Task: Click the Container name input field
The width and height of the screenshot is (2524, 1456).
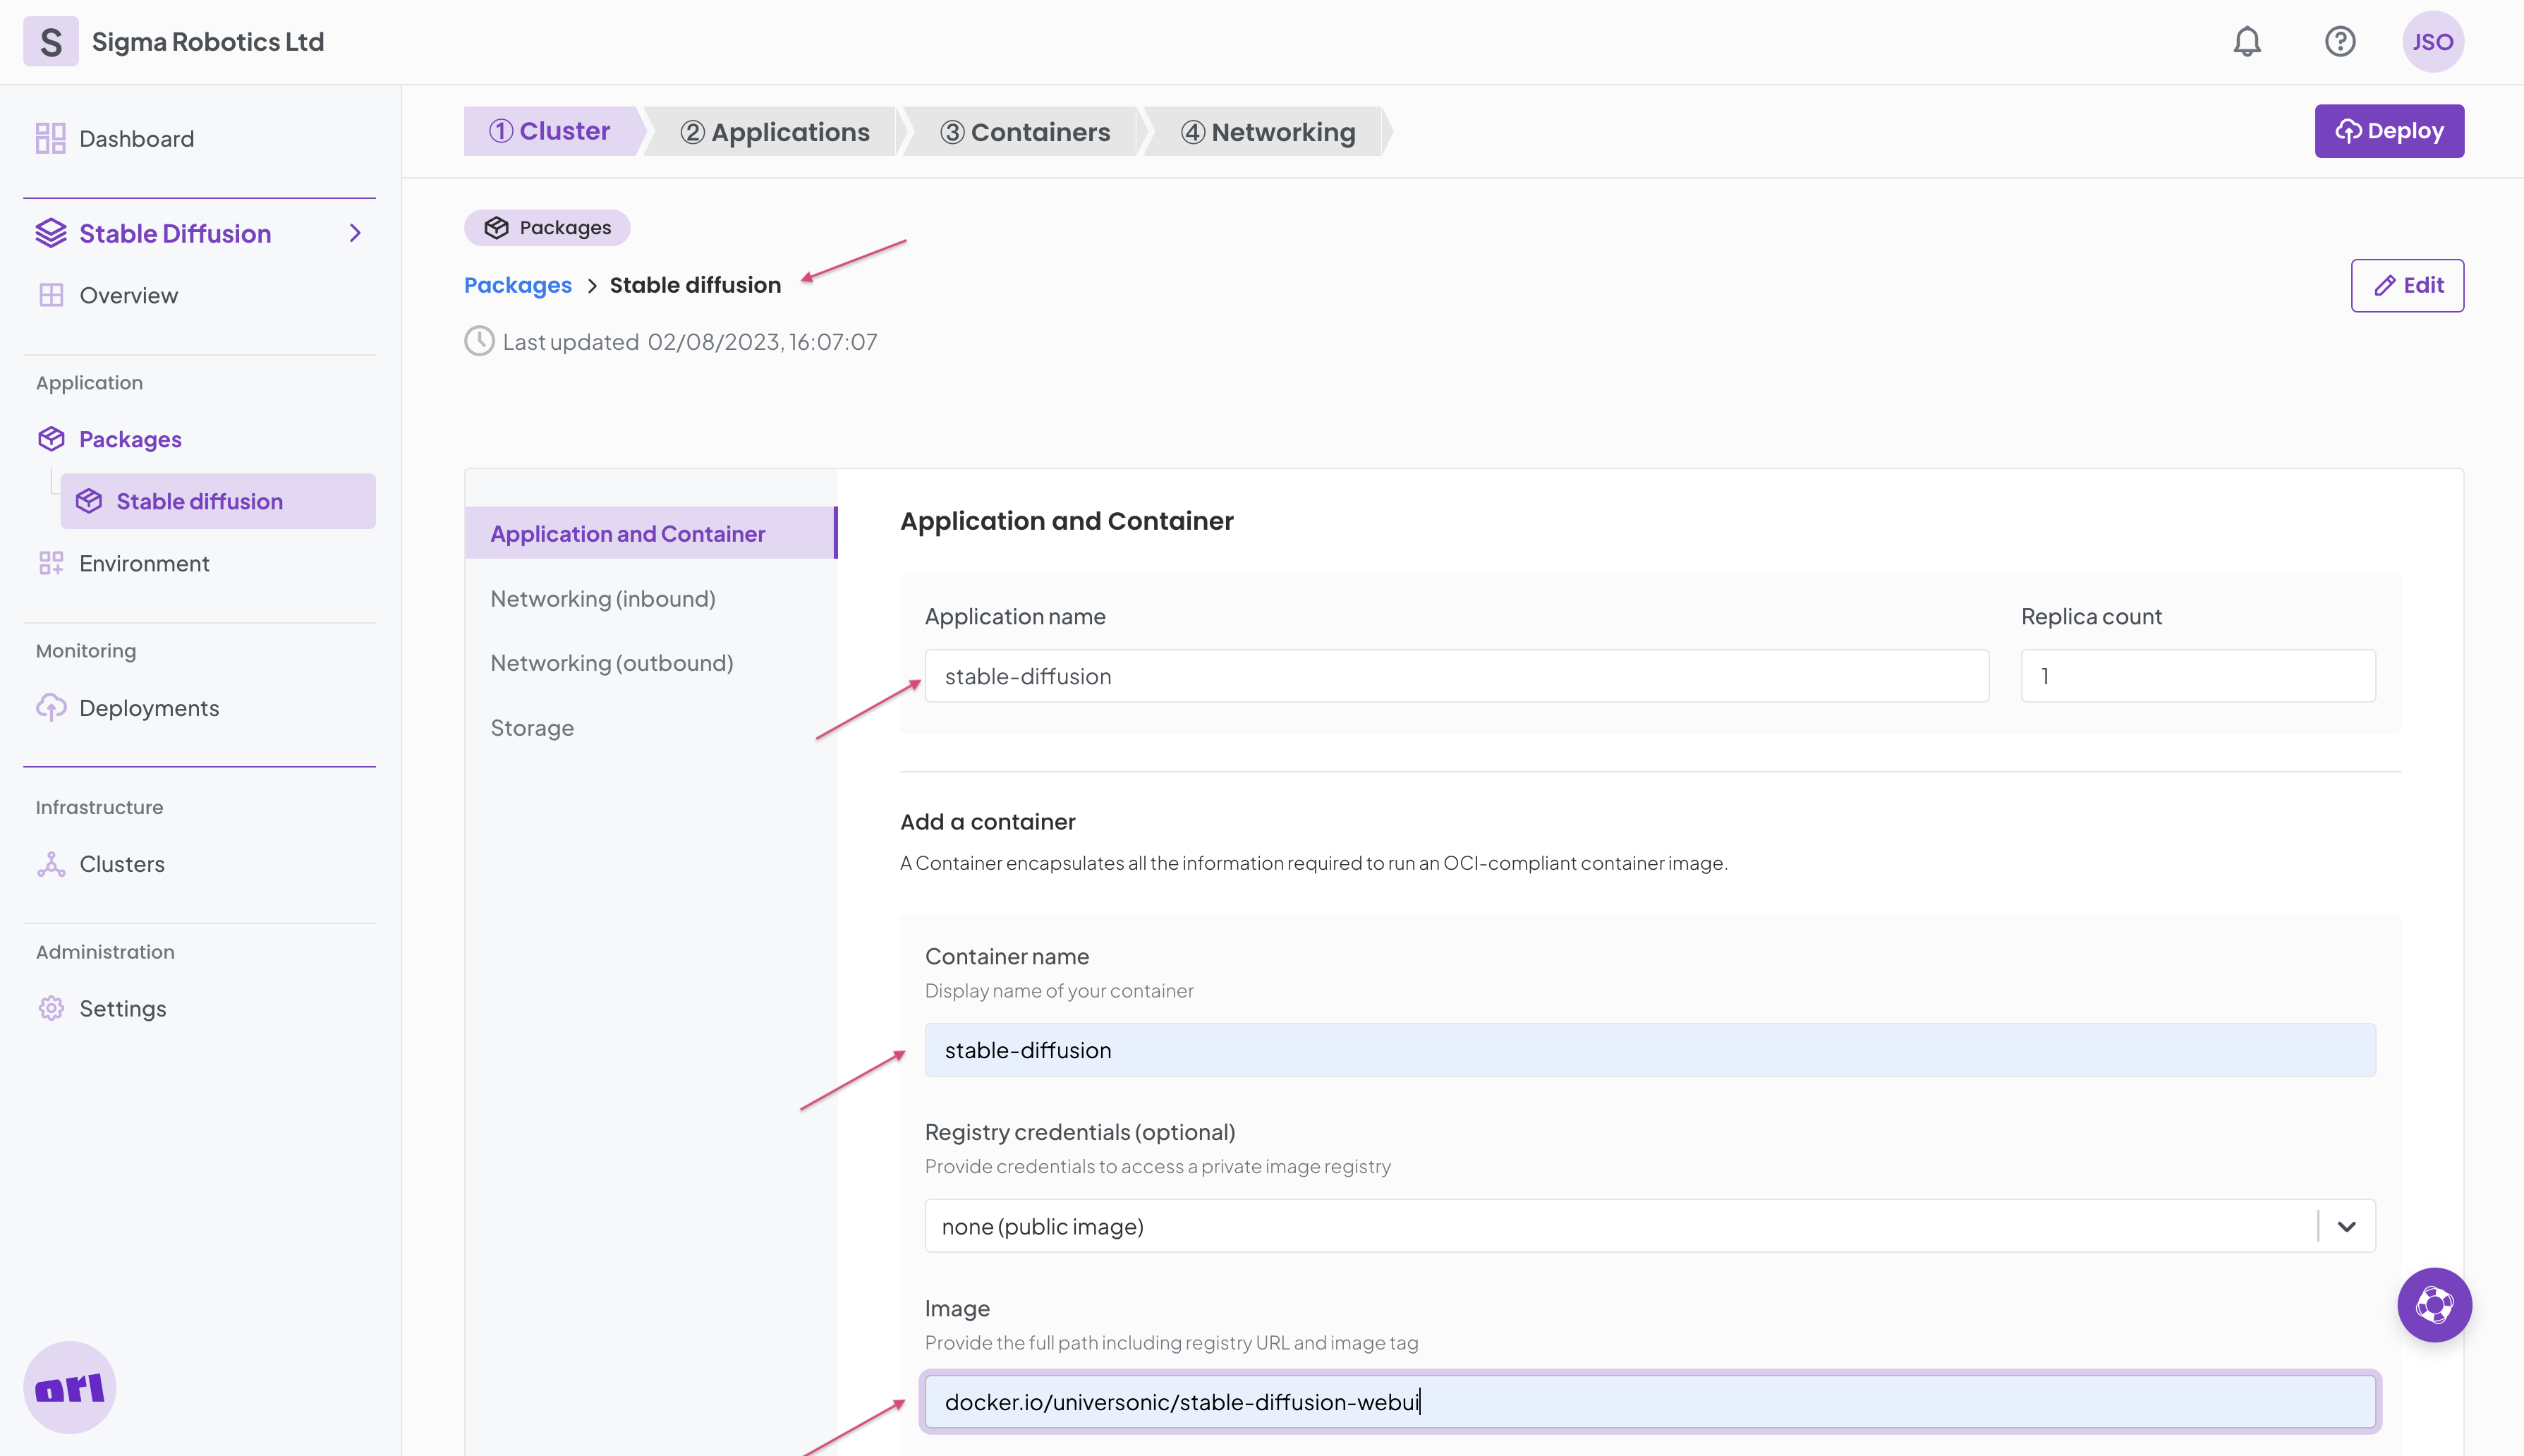Action: coord(1650,1050)
